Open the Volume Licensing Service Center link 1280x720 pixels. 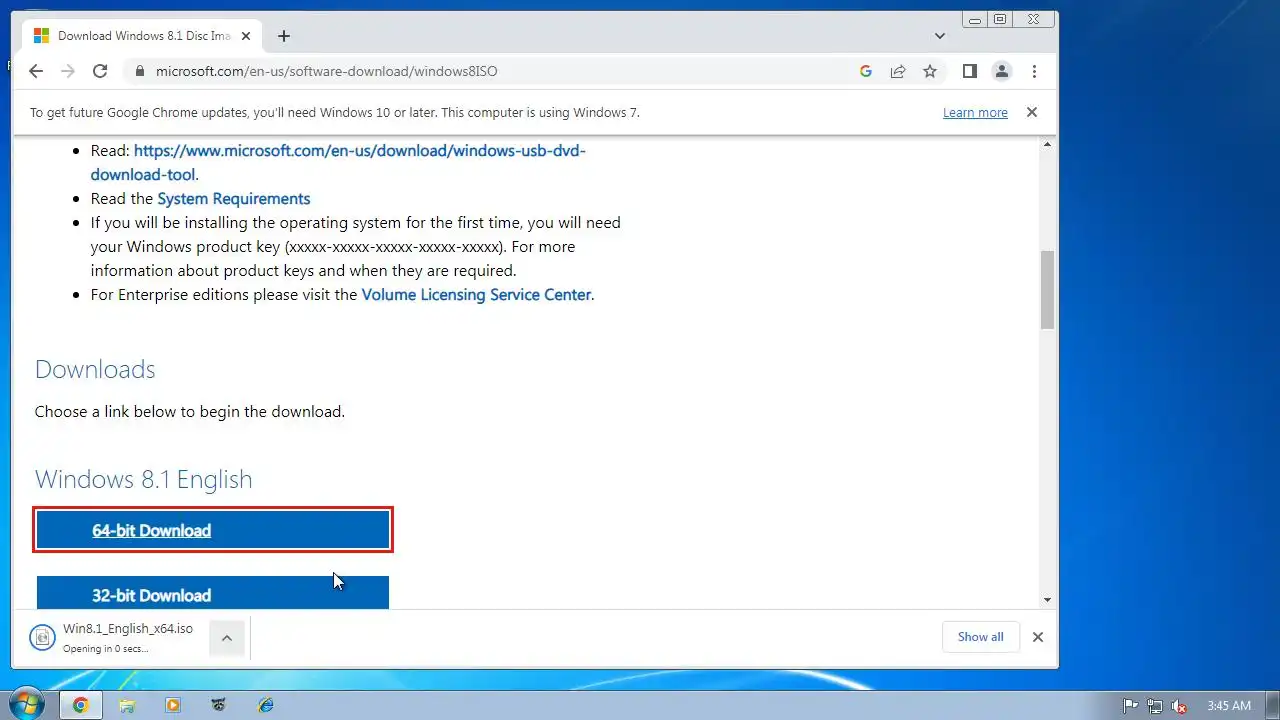tap(476, 295)
